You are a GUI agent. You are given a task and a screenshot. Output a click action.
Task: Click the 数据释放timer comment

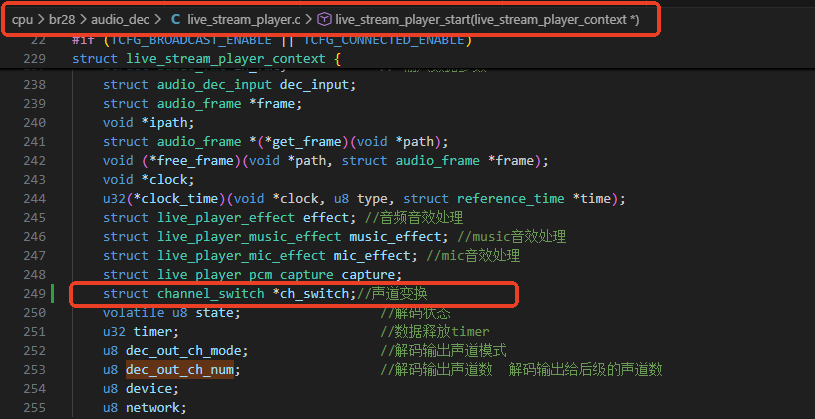pyautogui.click(x=435, y=332)
